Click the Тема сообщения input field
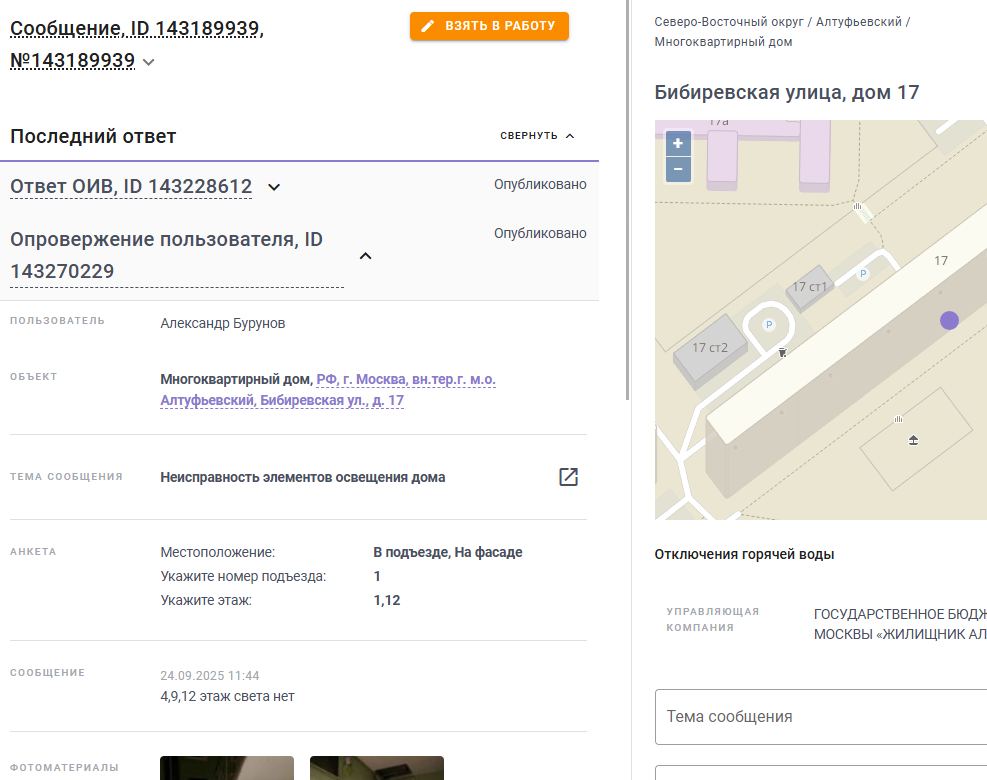Screen dimensions: 987x780 click(821, 716)
